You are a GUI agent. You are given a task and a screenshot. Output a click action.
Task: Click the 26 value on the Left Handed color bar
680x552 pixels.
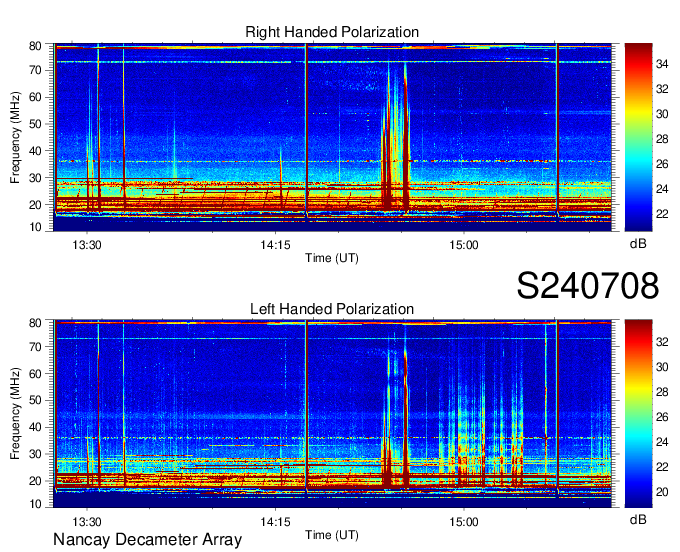pyautogui.click(x=662, y=417)
